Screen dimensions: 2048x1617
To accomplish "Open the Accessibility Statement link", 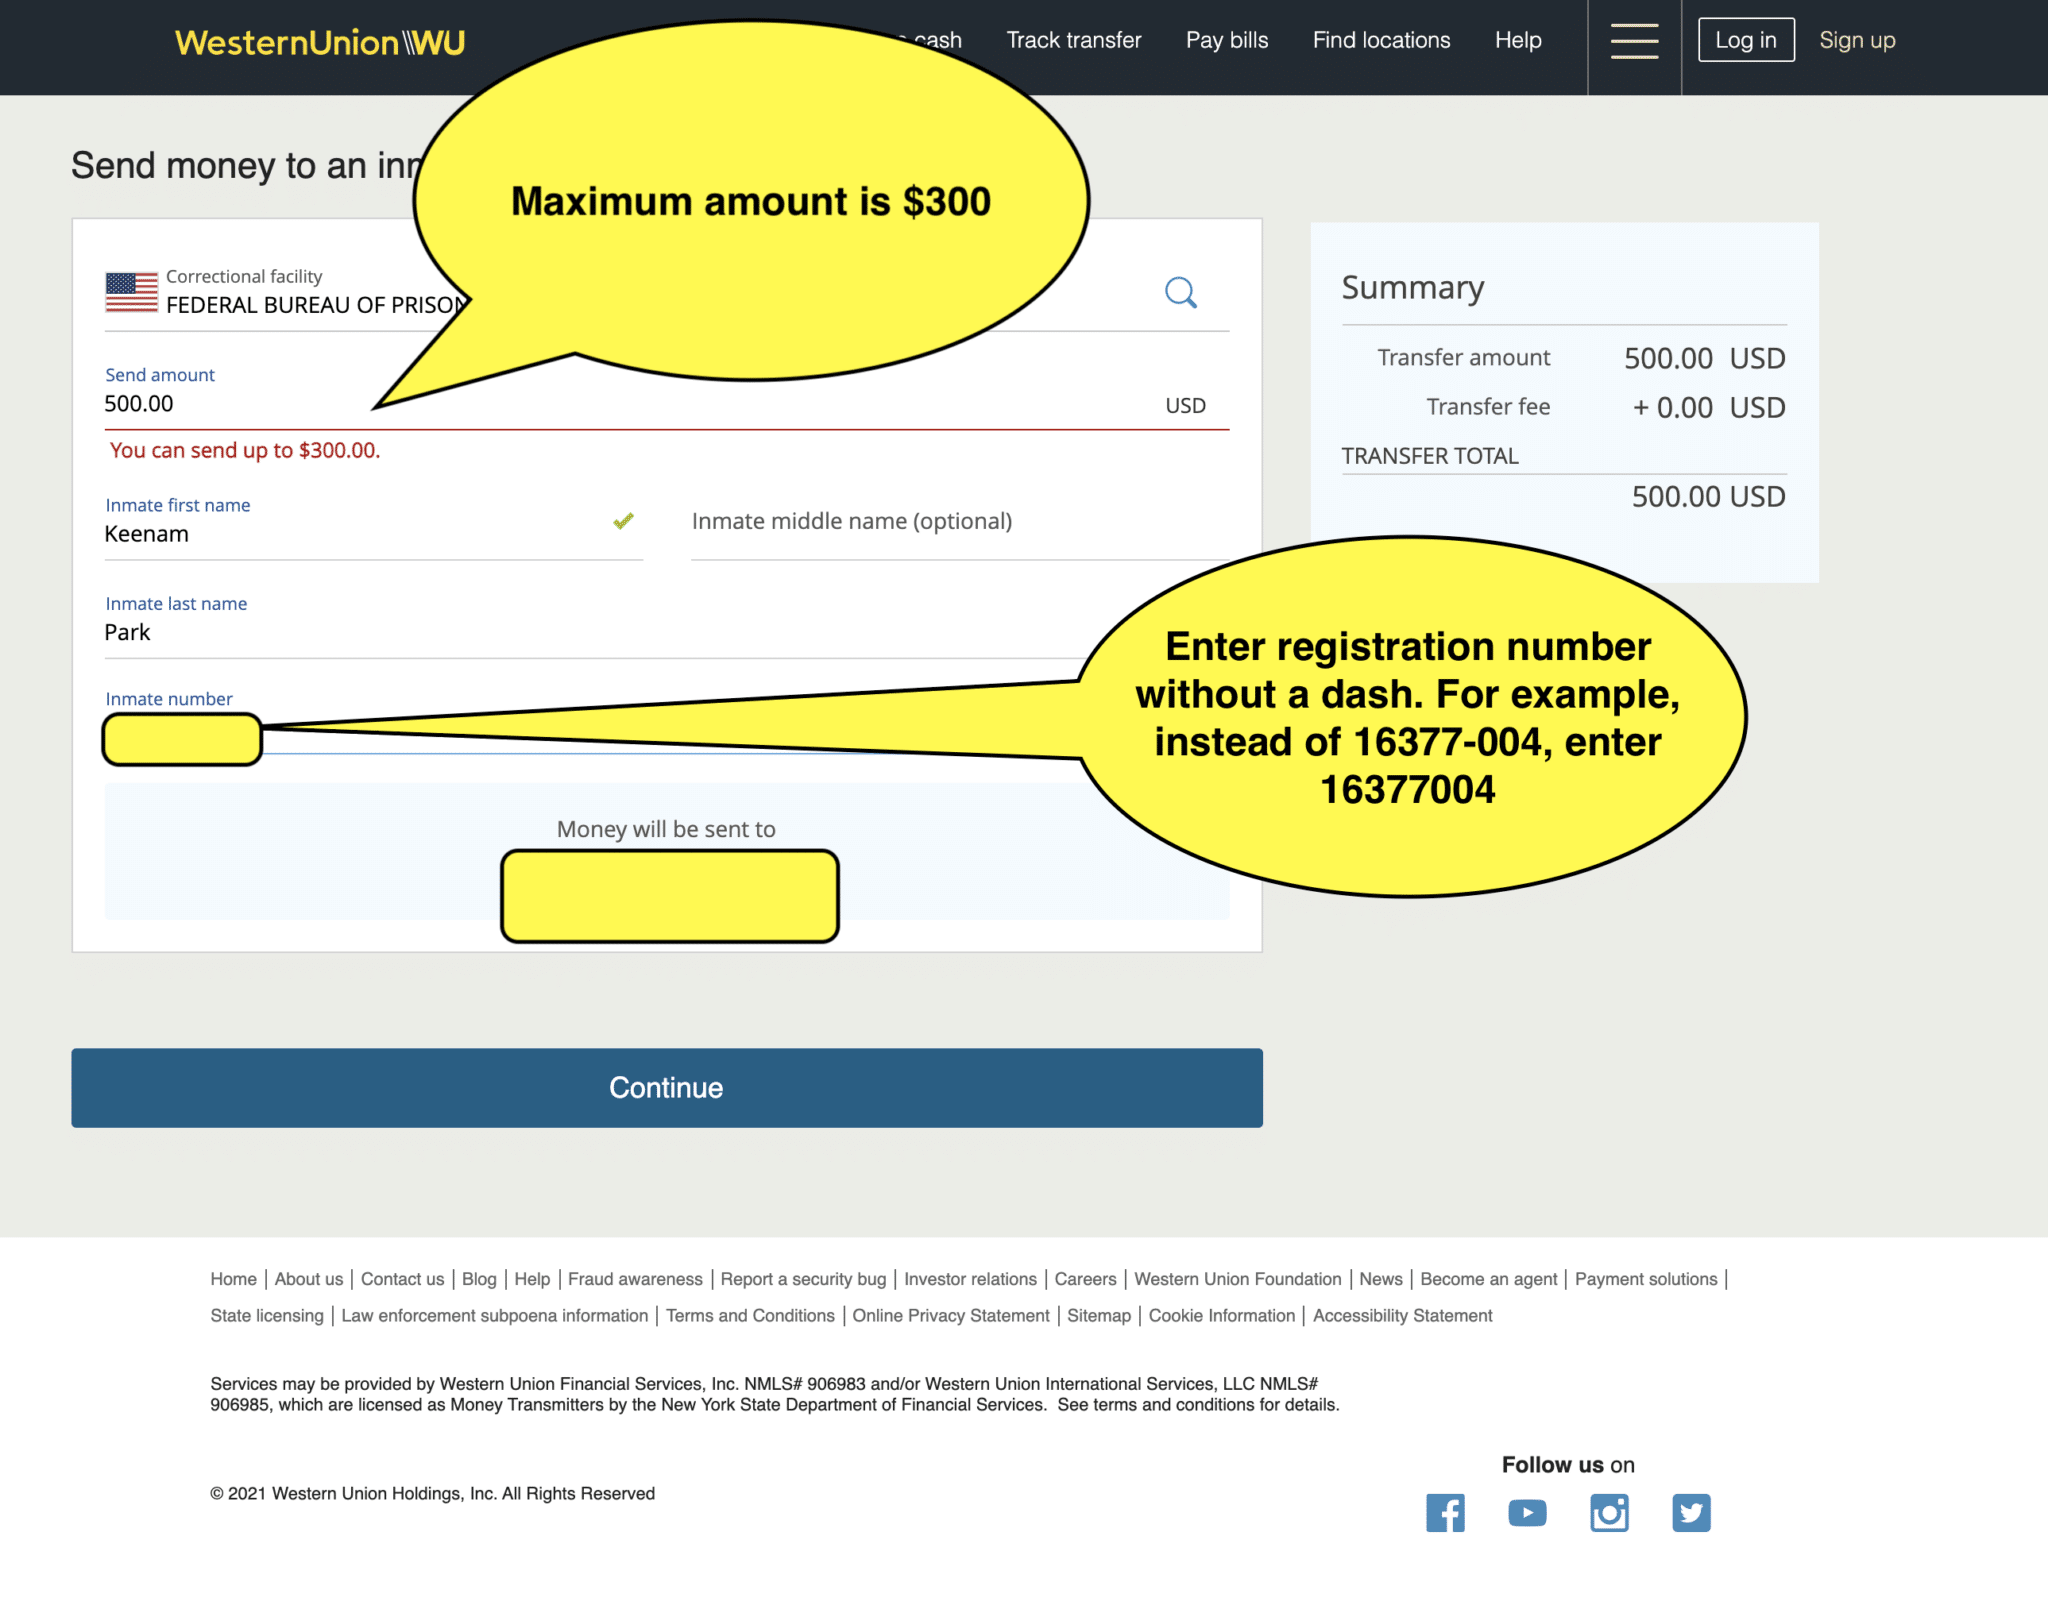I will 1403,1316.
